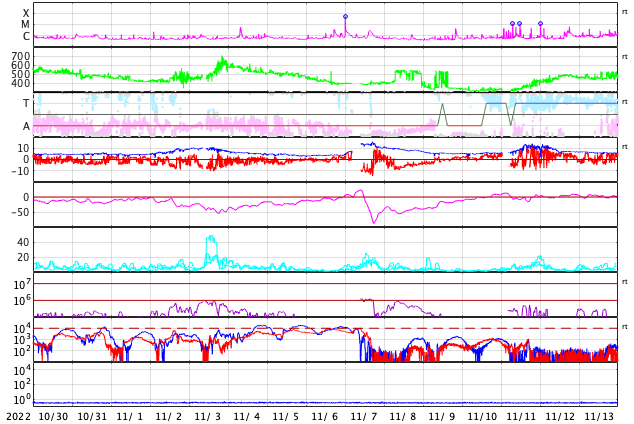Click the '10/31' date label
The height and width of the screenshot is (424, 634).
click(x=92, y=417)
